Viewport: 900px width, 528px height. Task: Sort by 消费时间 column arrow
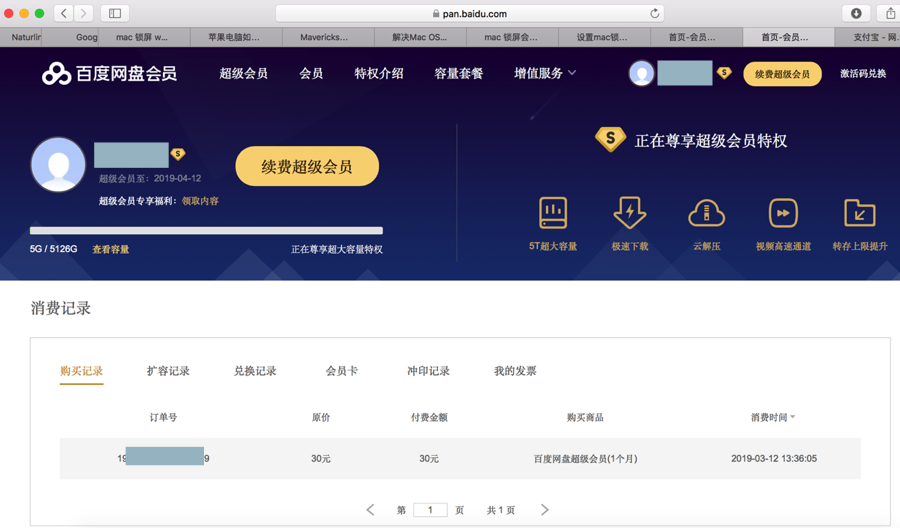793,417
